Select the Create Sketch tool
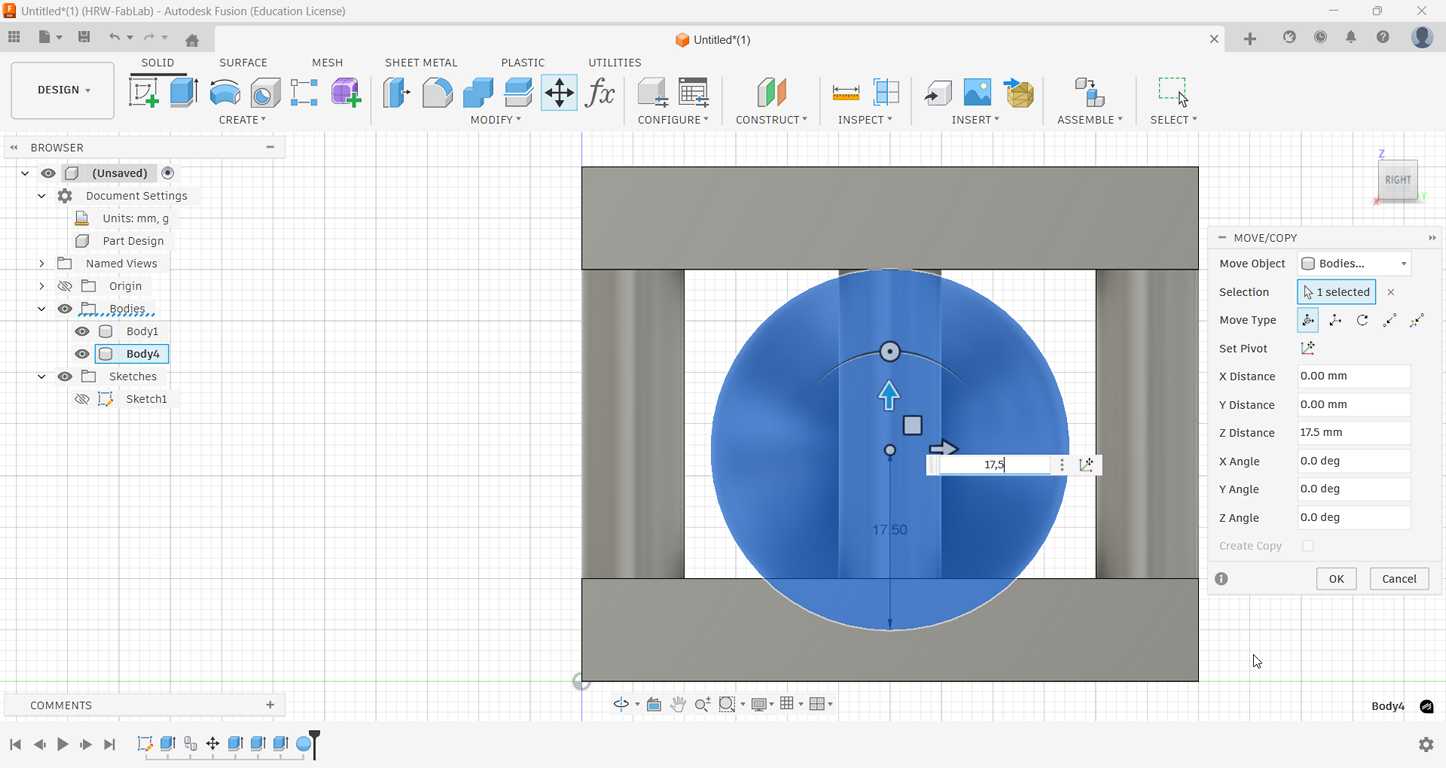 pyautogui.click(x=144, y=93)
